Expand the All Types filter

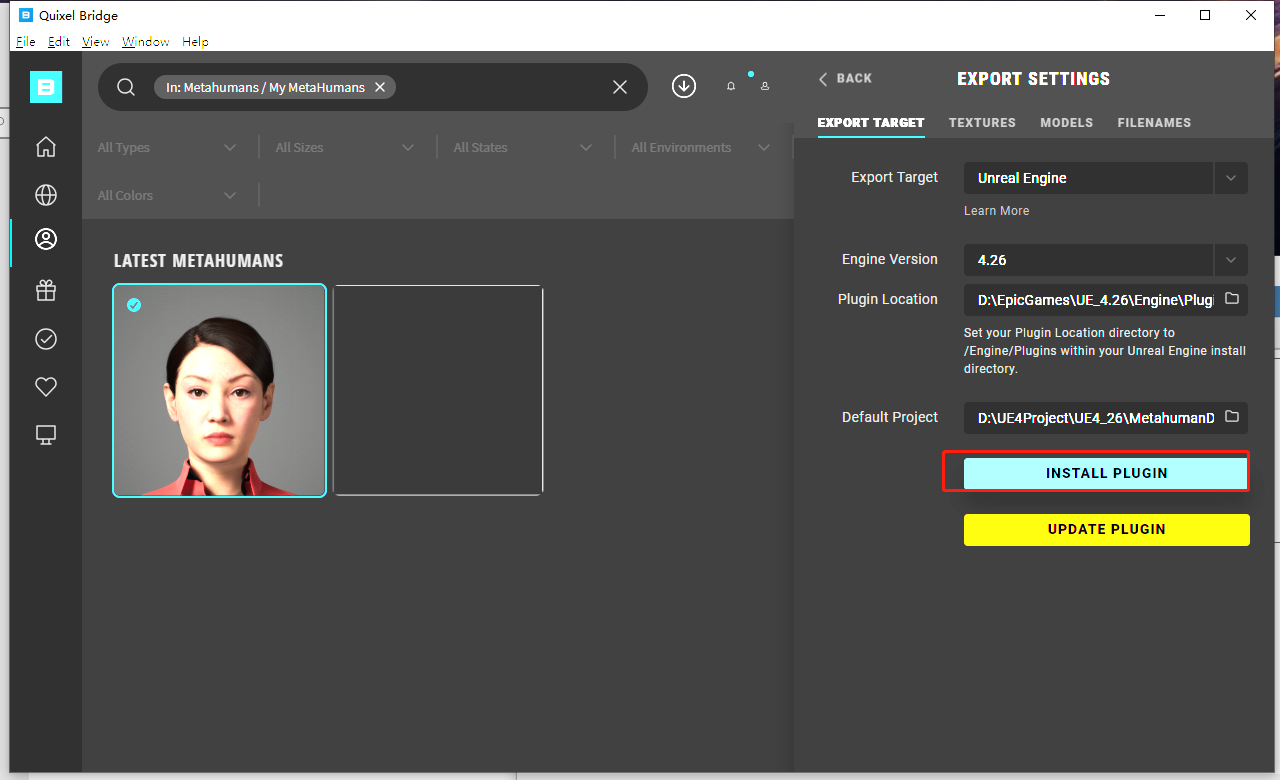pos(167,147)
